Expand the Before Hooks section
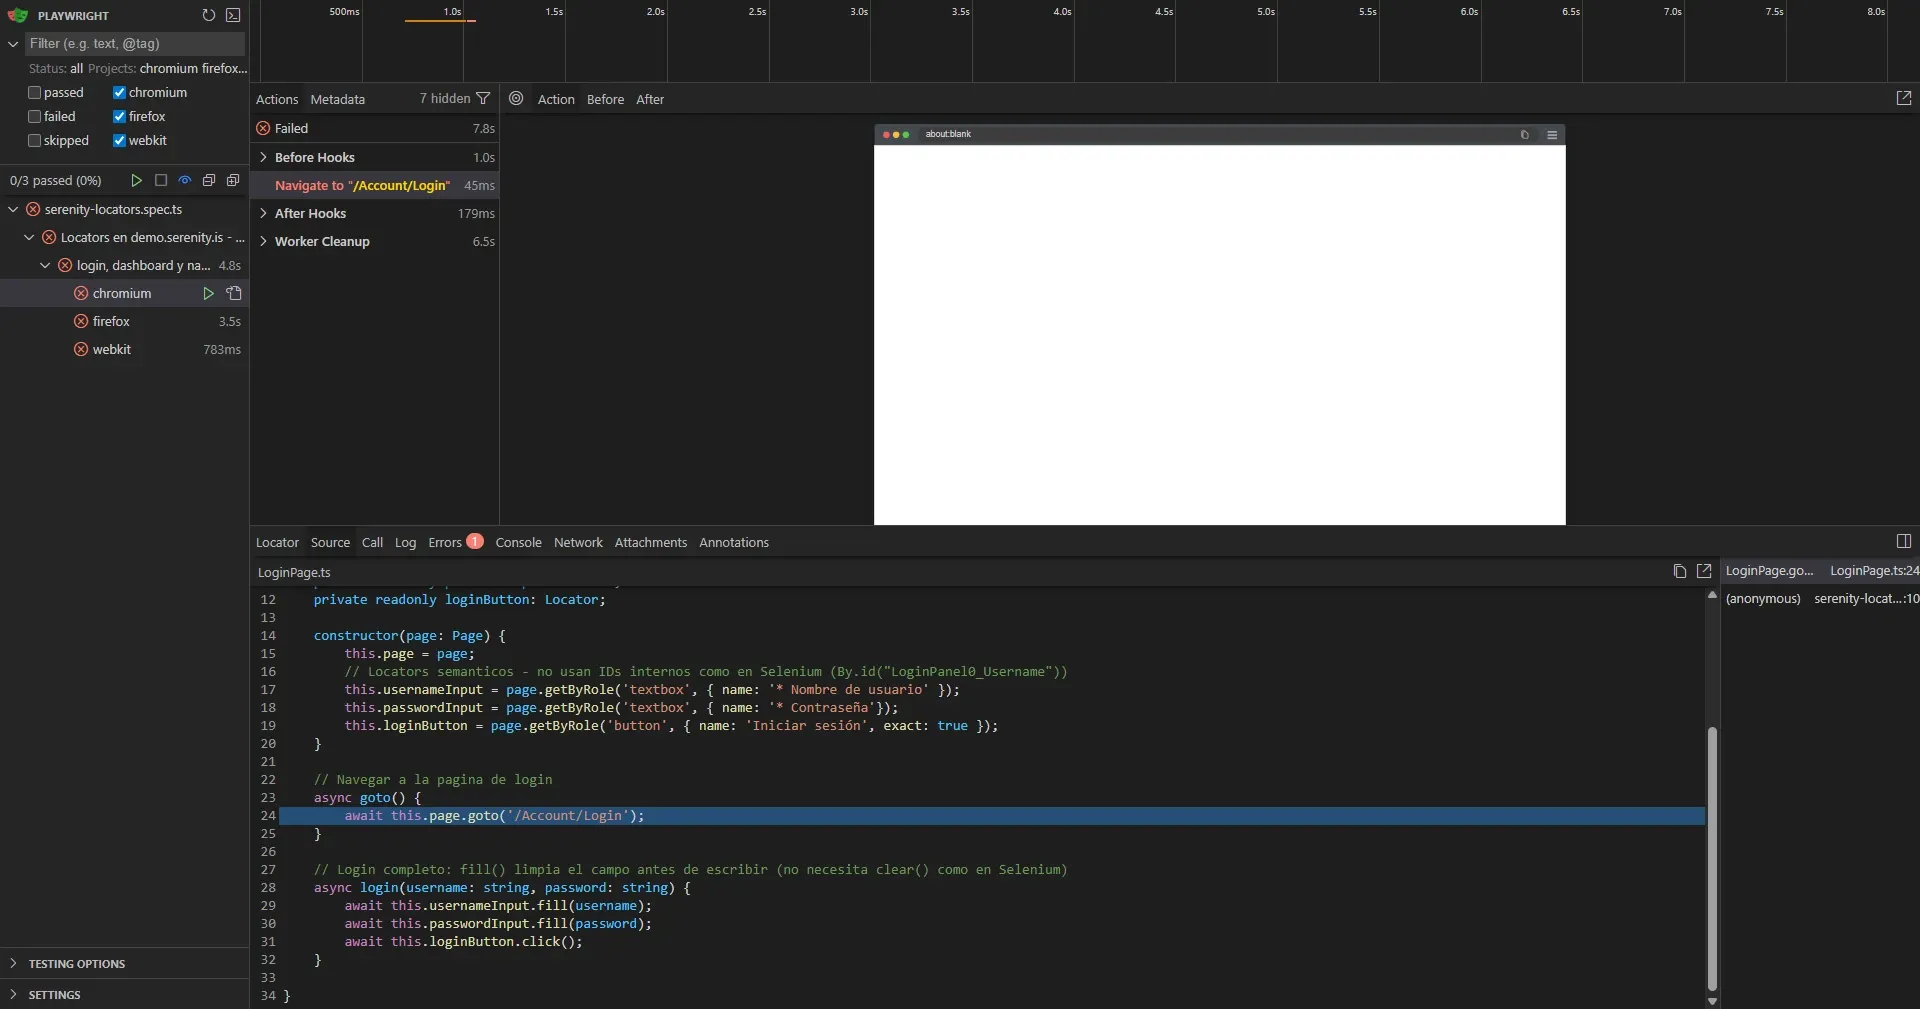 [263, 157]
